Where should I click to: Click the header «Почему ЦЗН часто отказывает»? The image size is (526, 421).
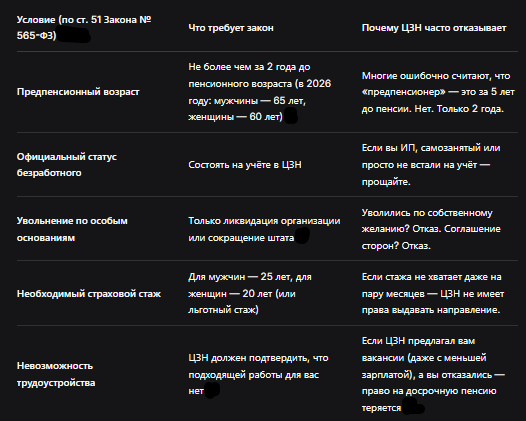[x=434, y=28]
